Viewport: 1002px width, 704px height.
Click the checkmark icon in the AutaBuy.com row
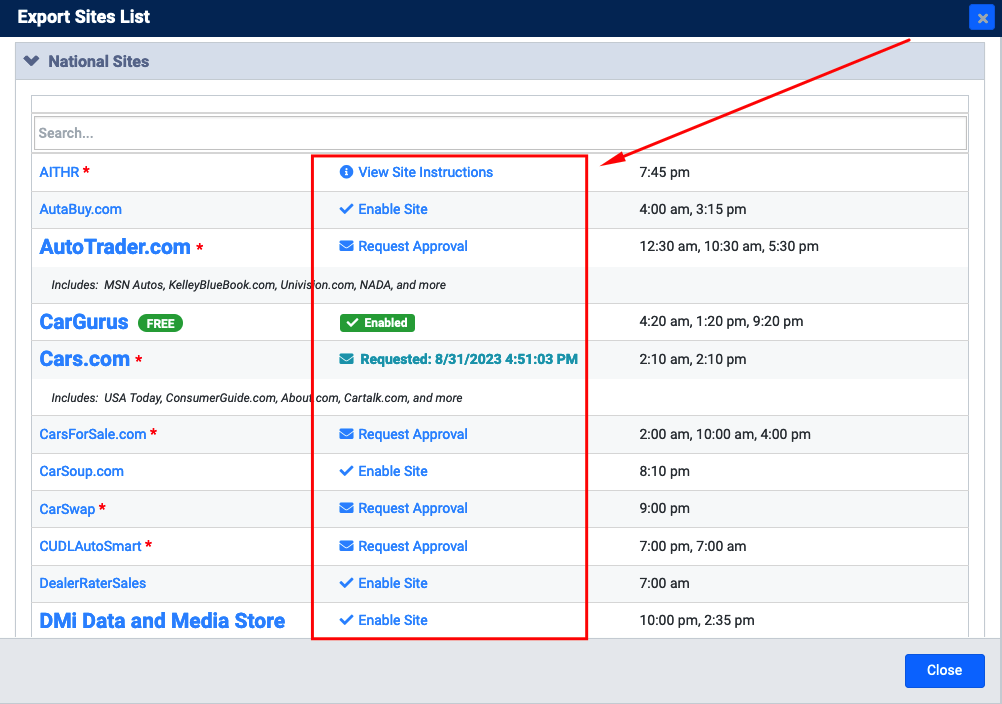[346, 209]
